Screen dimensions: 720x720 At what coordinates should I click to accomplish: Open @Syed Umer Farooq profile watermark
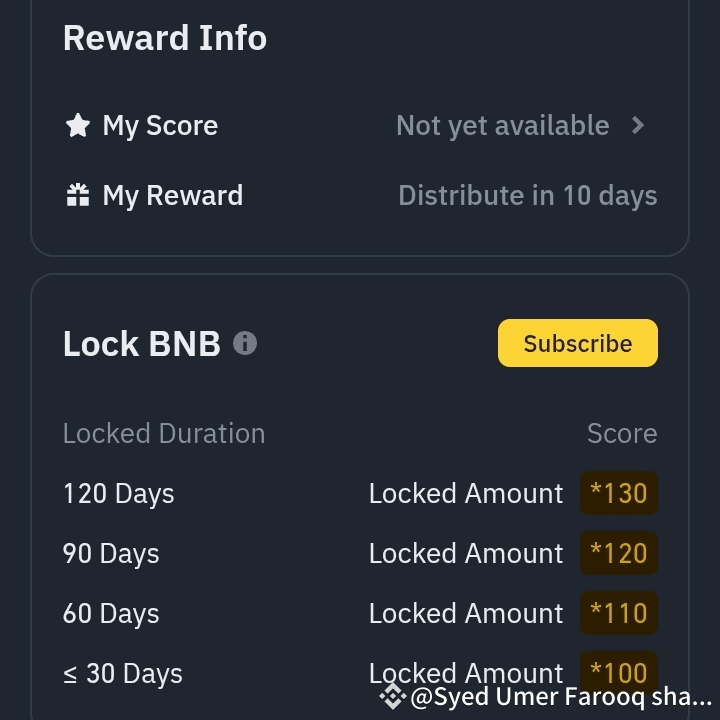pyautogui.click(x=561, y=697)
